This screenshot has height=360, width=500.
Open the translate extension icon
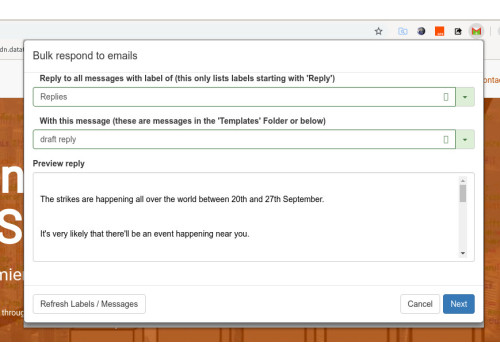pyautogui.click(x=403, y=31)
